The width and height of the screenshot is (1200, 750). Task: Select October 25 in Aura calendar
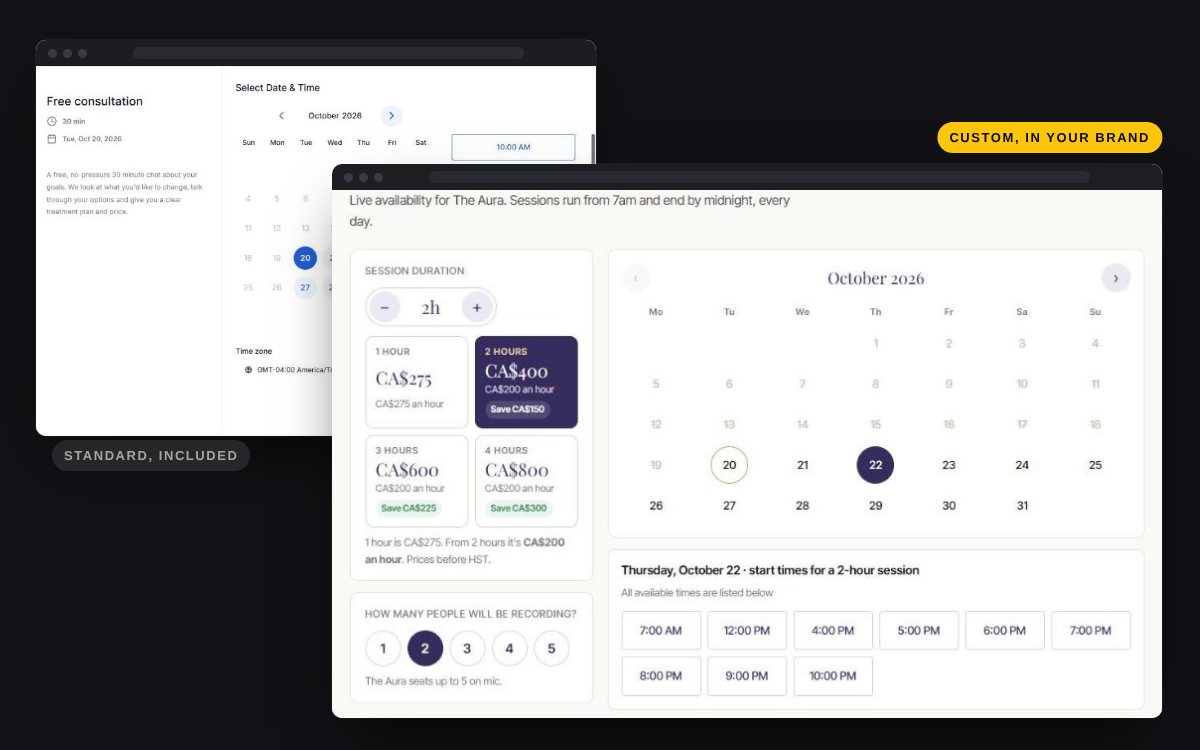pyautogui.click(x=1095, y=465)
